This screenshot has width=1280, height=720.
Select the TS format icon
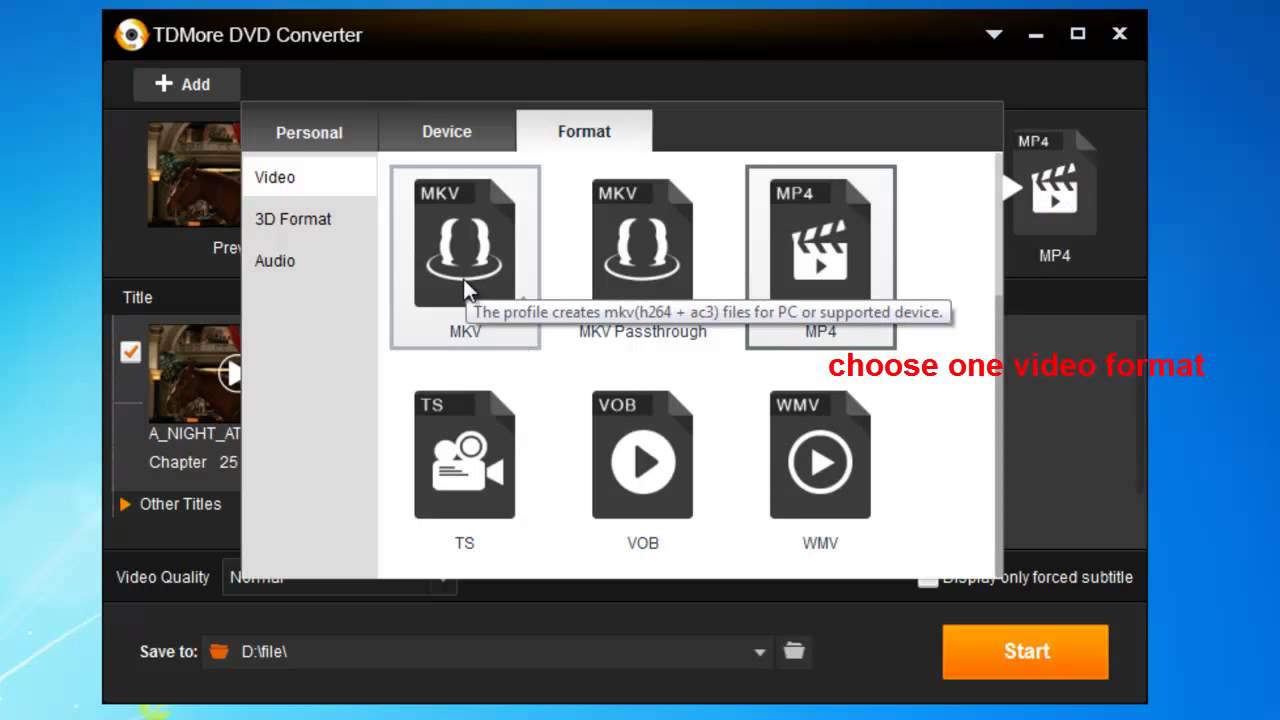(465, 455)
